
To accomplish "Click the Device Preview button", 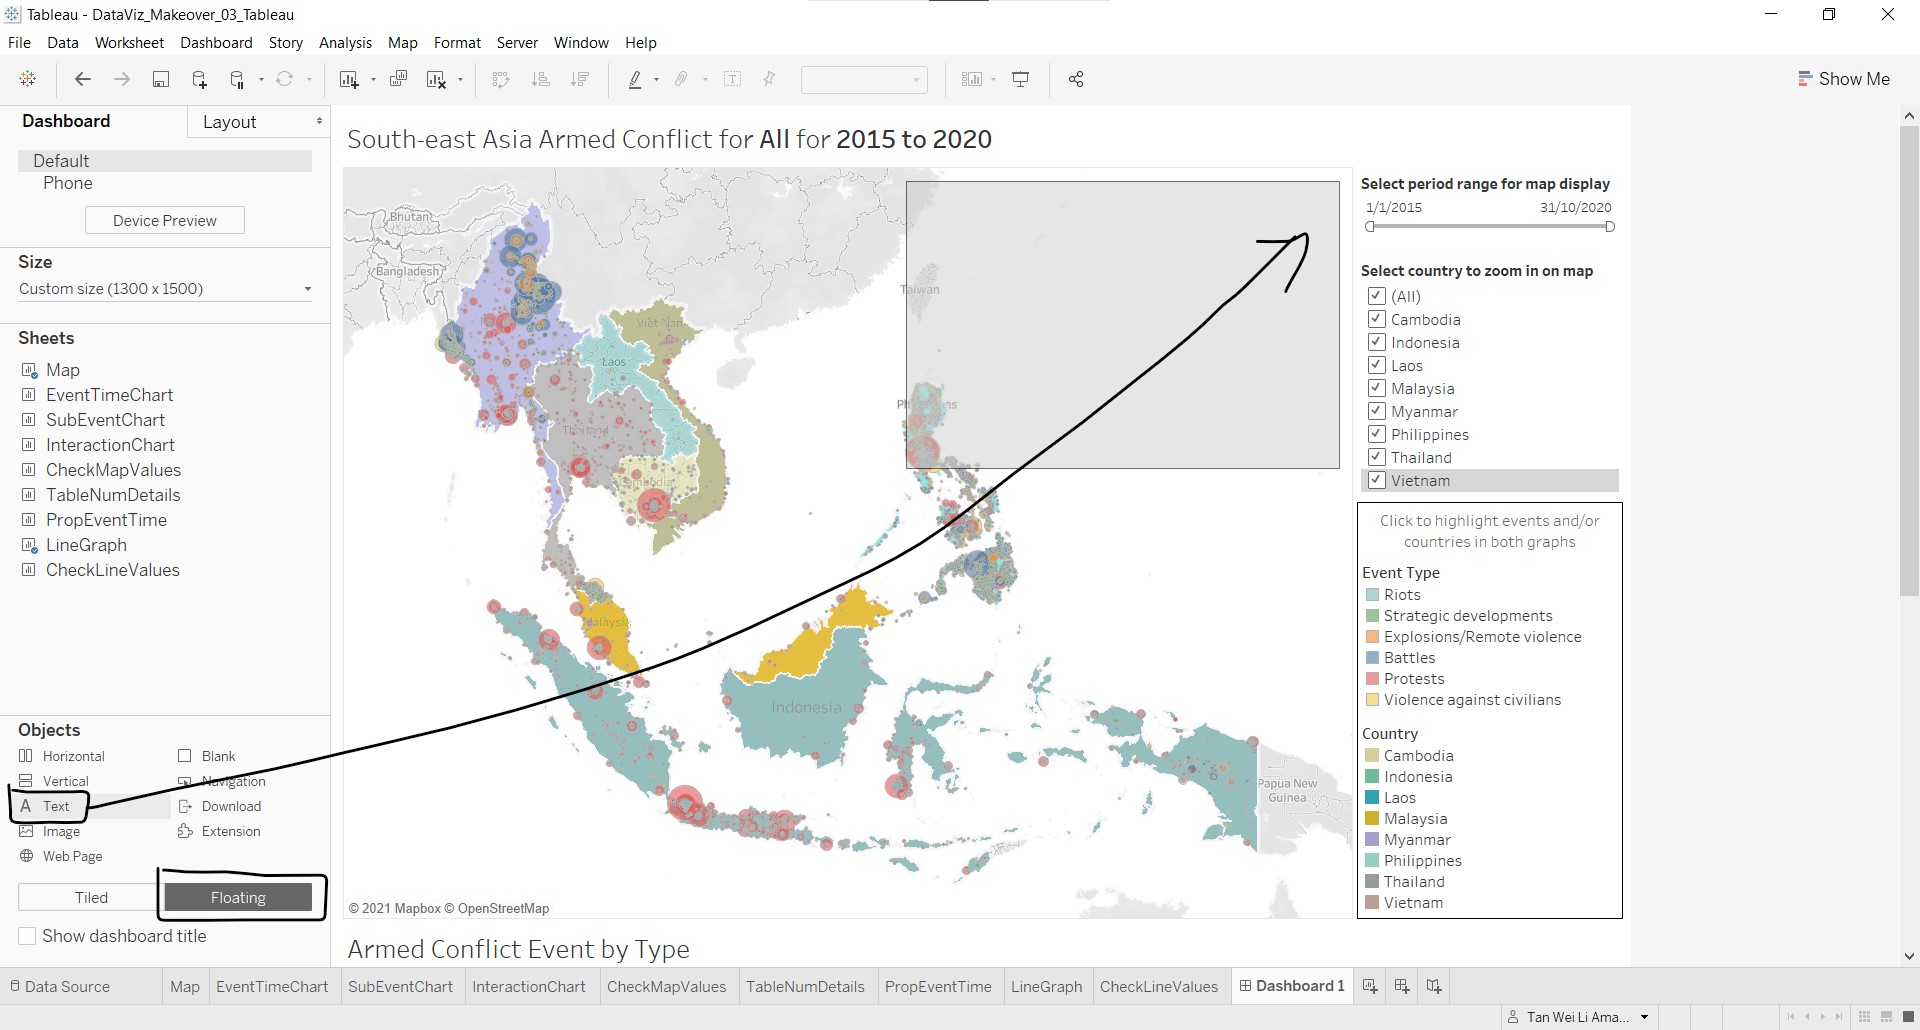I will [x=165, y=221].
